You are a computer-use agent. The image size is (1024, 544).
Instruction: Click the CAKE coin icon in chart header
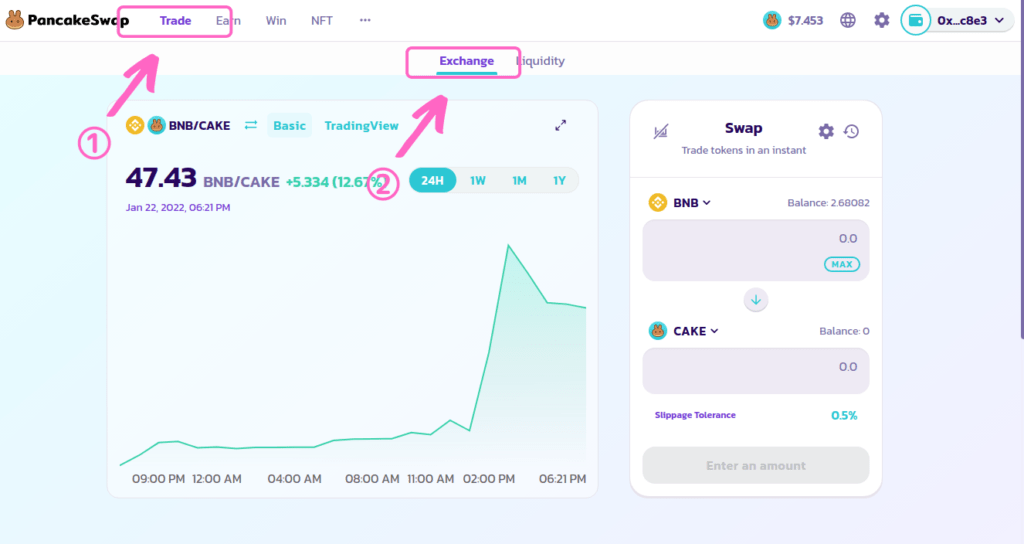click(156, 125)
